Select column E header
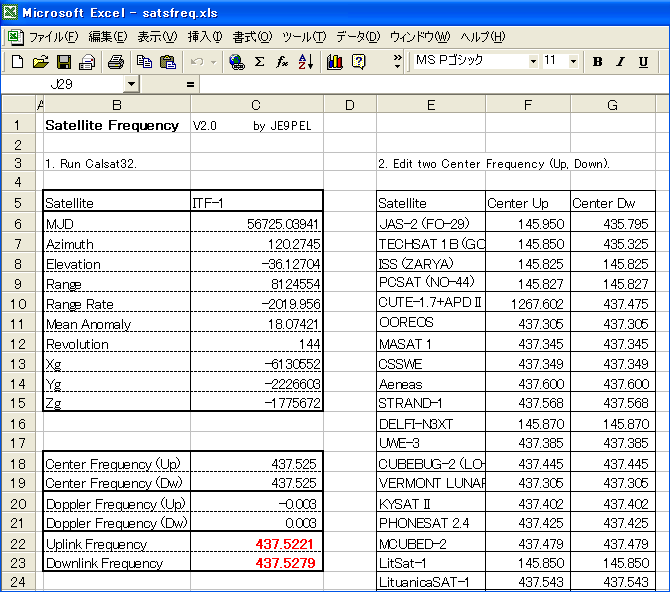The width and height of the screenshot is (670, 592). (x=431, y=105)
